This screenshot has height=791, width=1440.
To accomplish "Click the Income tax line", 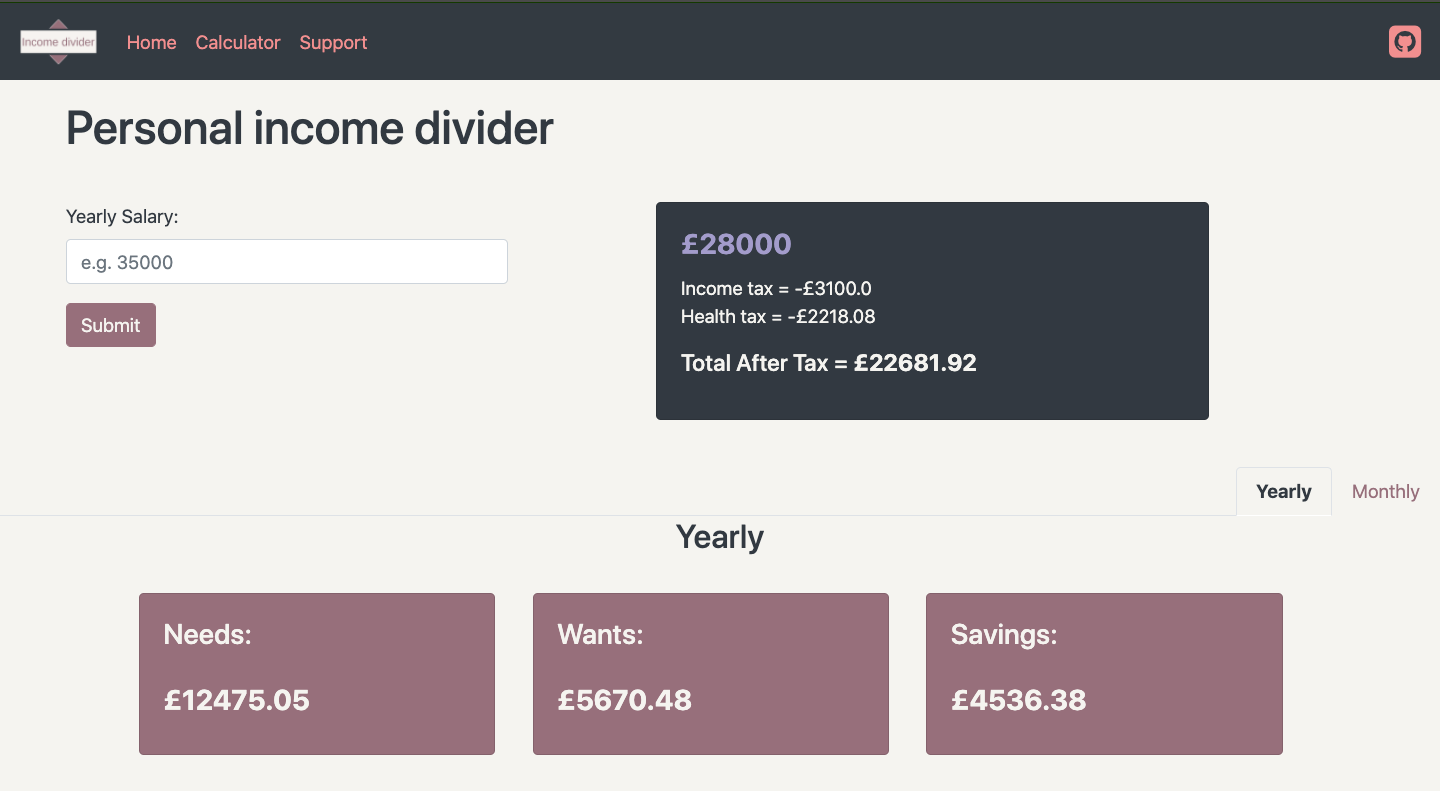I will point(776,289).
